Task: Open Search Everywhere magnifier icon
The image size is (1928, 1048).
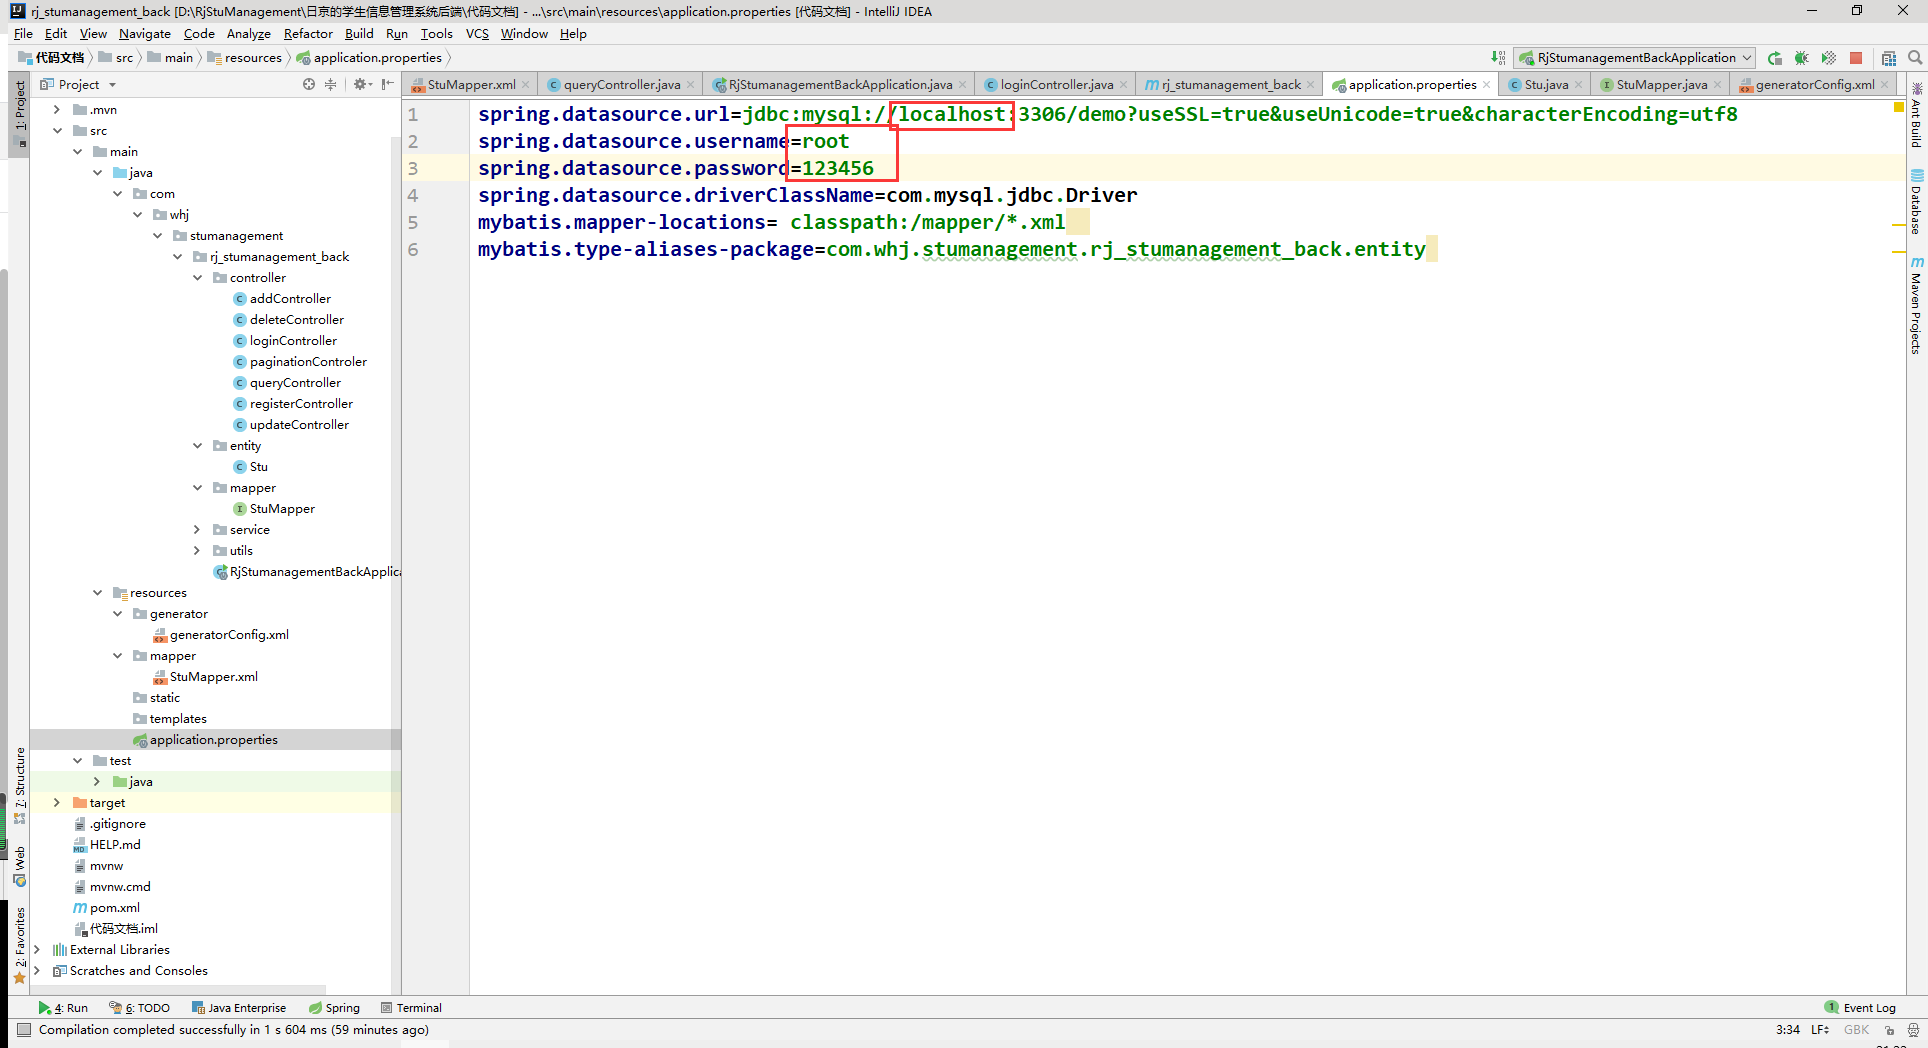Action: click(1915, 58)
